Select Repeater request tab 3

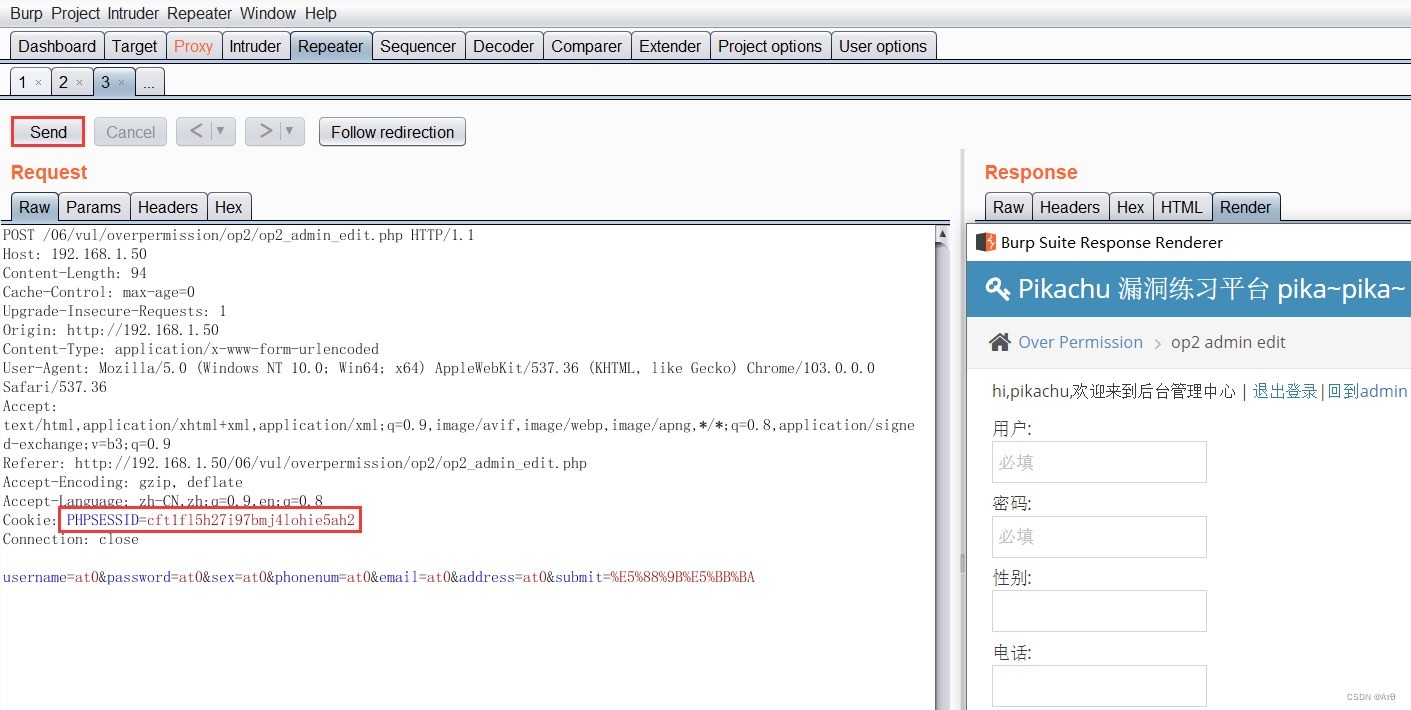pyautogui.click(x=105, y=82)
